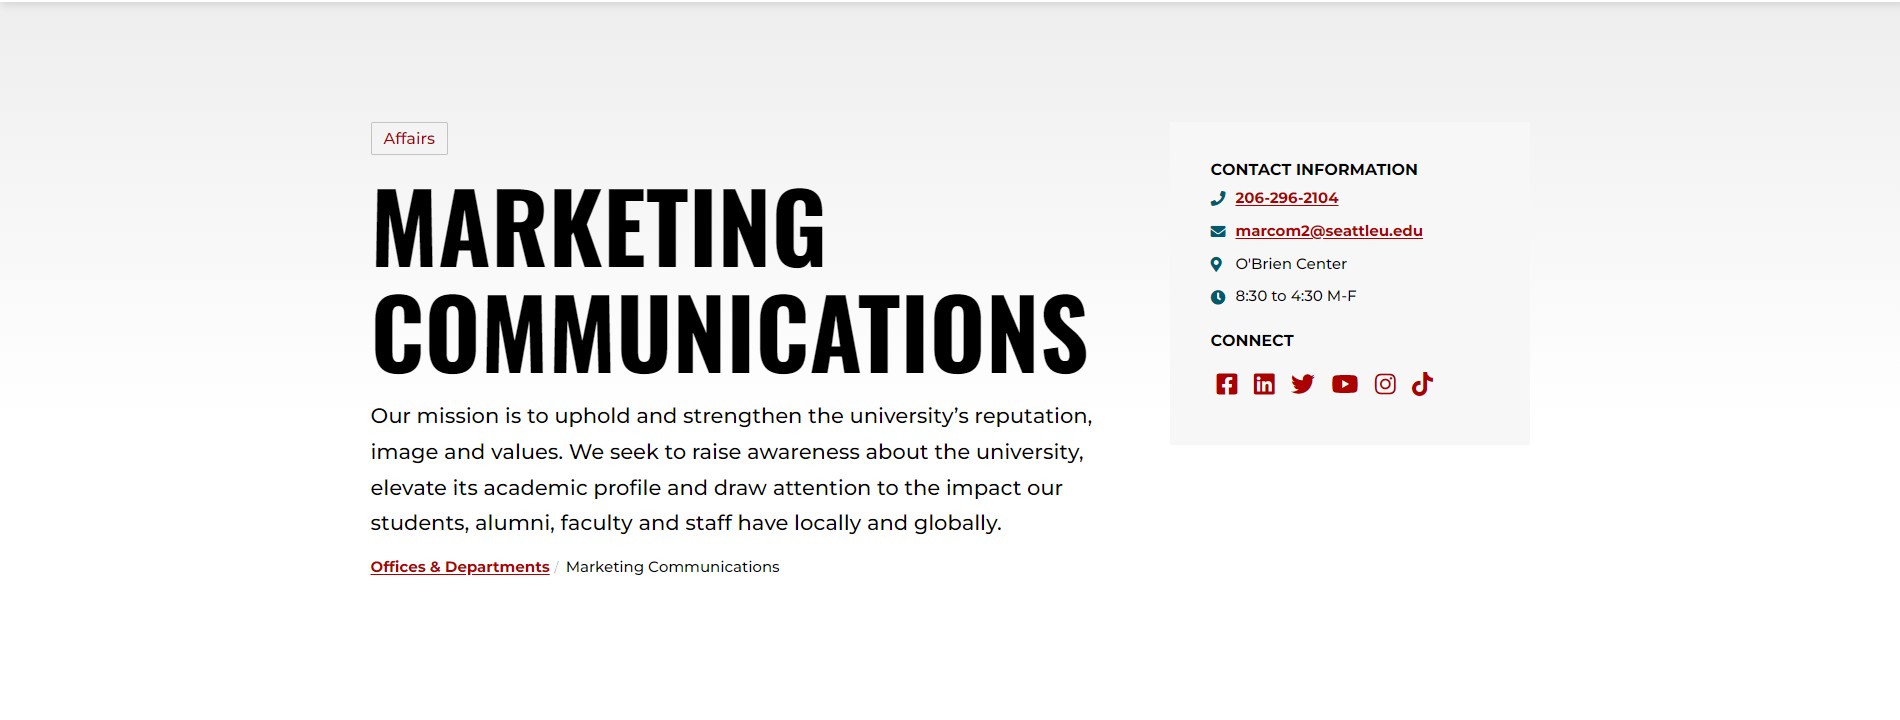Click the Affairs tag button
Image resolution: width=1900 pixels, height=720 pixels.
tap(409, 139)
